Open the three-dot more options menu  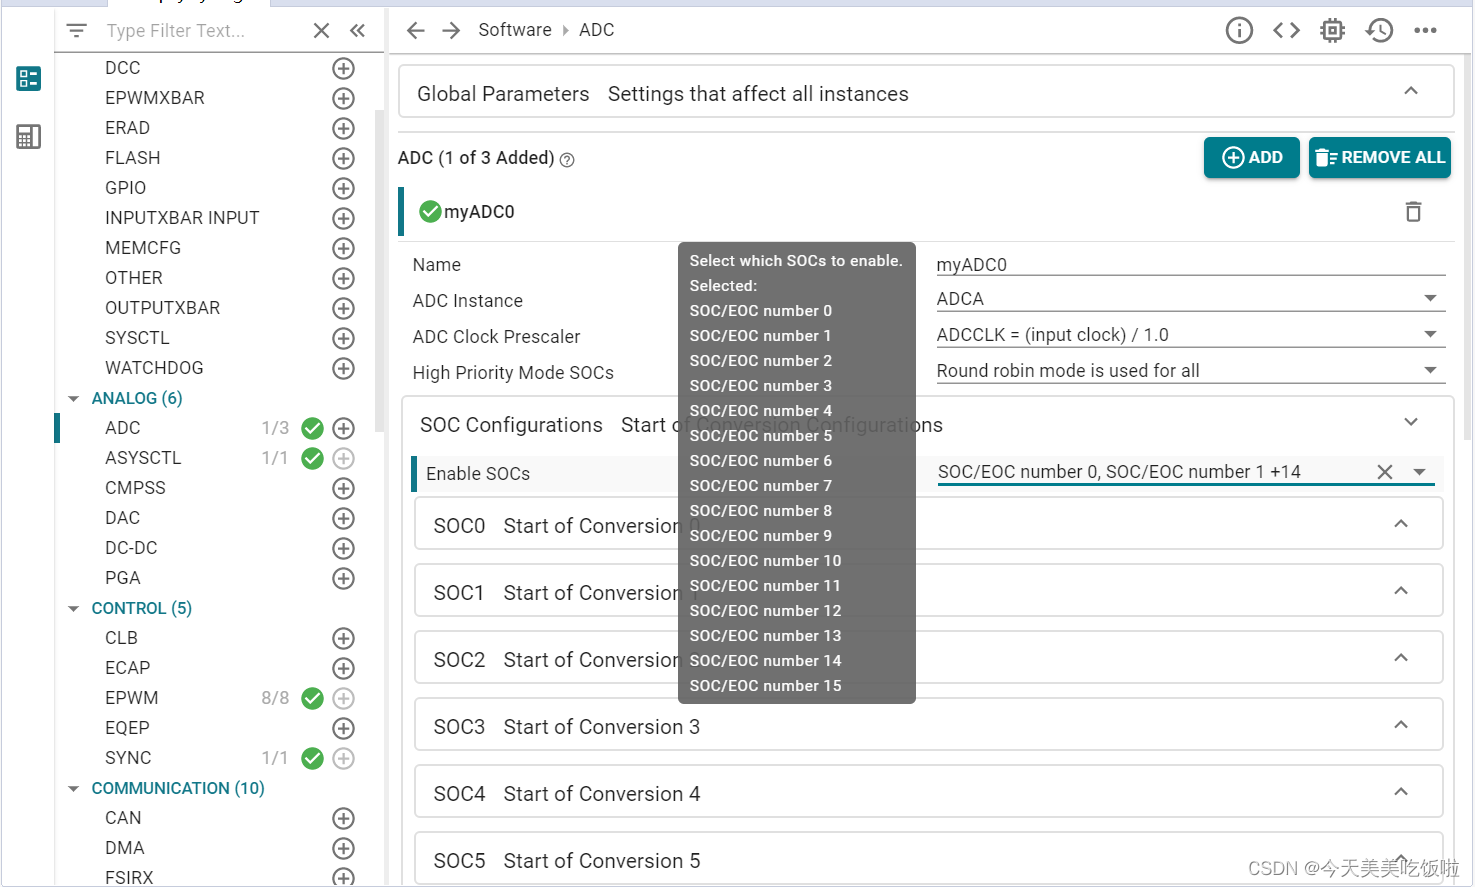(1425, 31)
